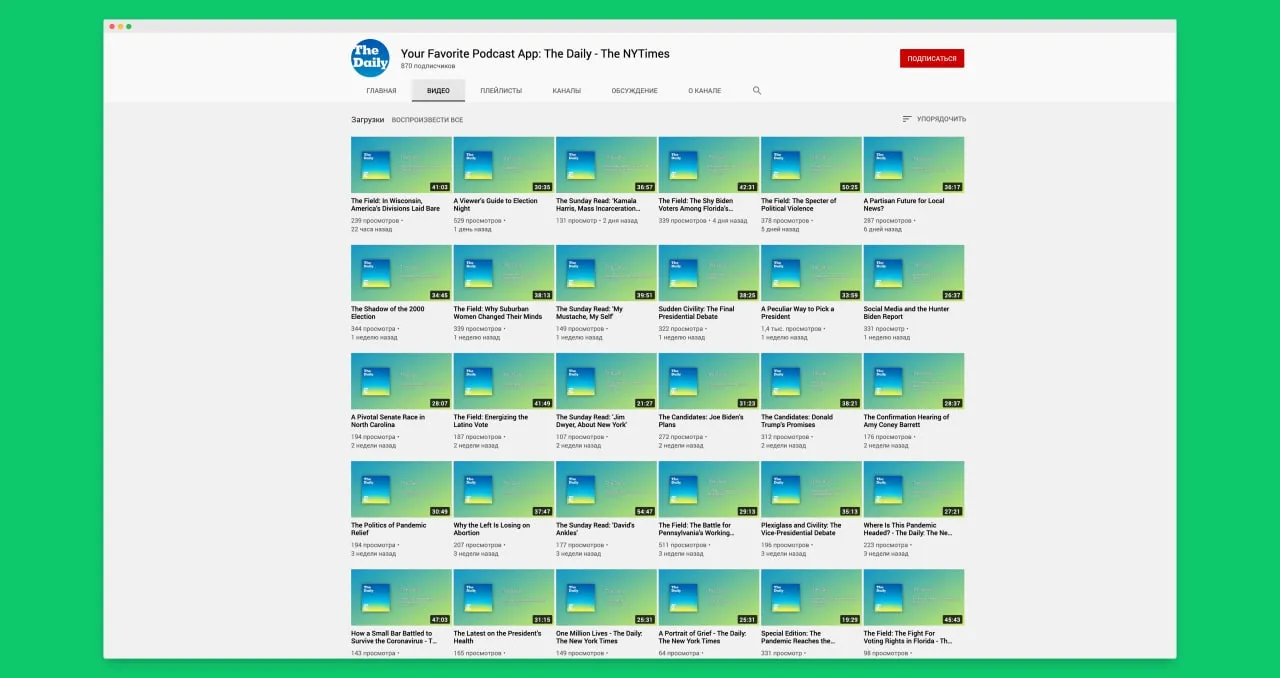Open A Peculiar Way to Pick a President thumbnail
Viewport: 1280px width, 678px height.
[x=811, y=273]
